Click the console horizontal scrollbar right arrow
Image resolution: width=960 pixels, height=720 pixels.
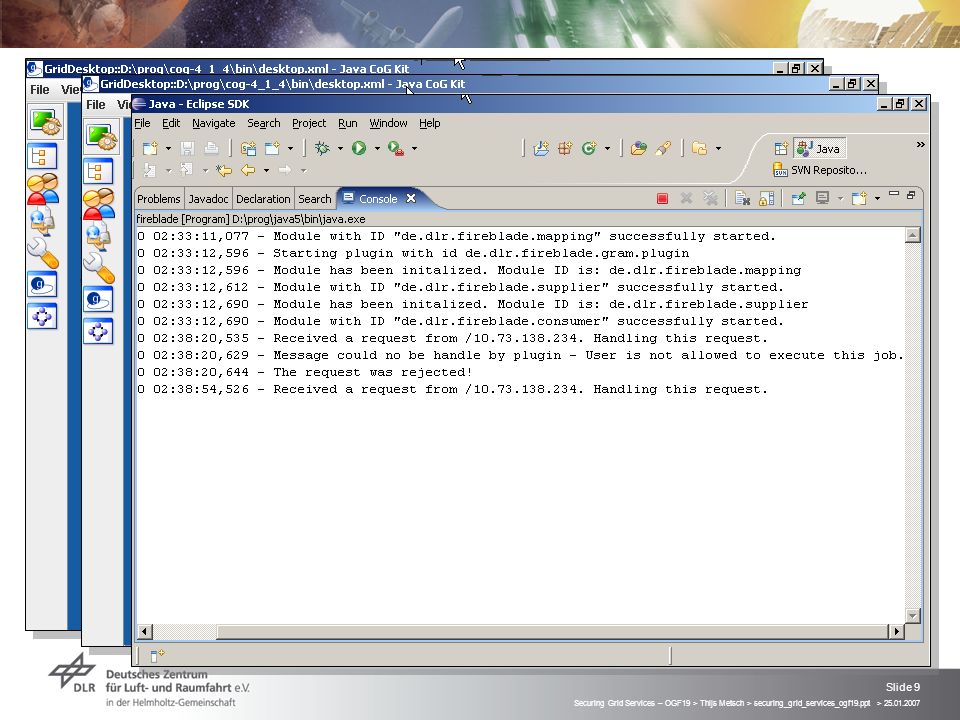pyautogui.click(x=896, y=631)
